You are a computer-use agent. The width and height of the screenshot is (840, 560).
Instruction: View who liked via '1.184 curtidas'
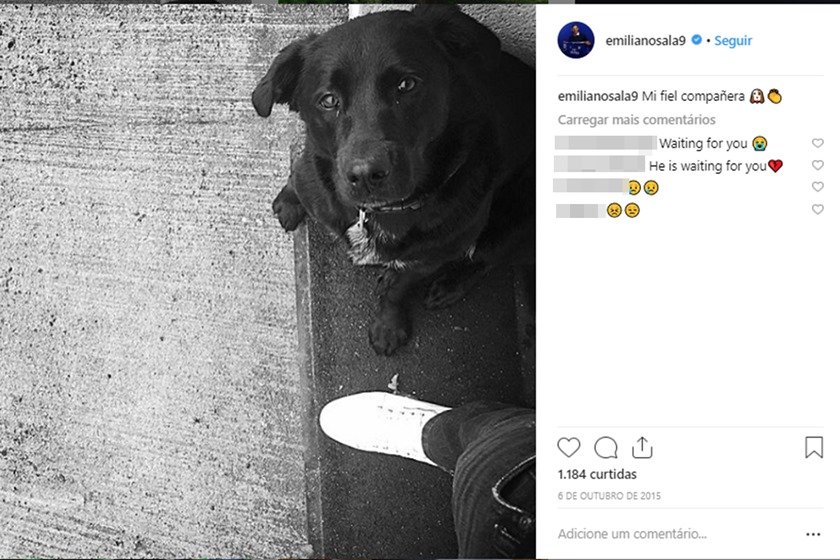click(597, 474)
